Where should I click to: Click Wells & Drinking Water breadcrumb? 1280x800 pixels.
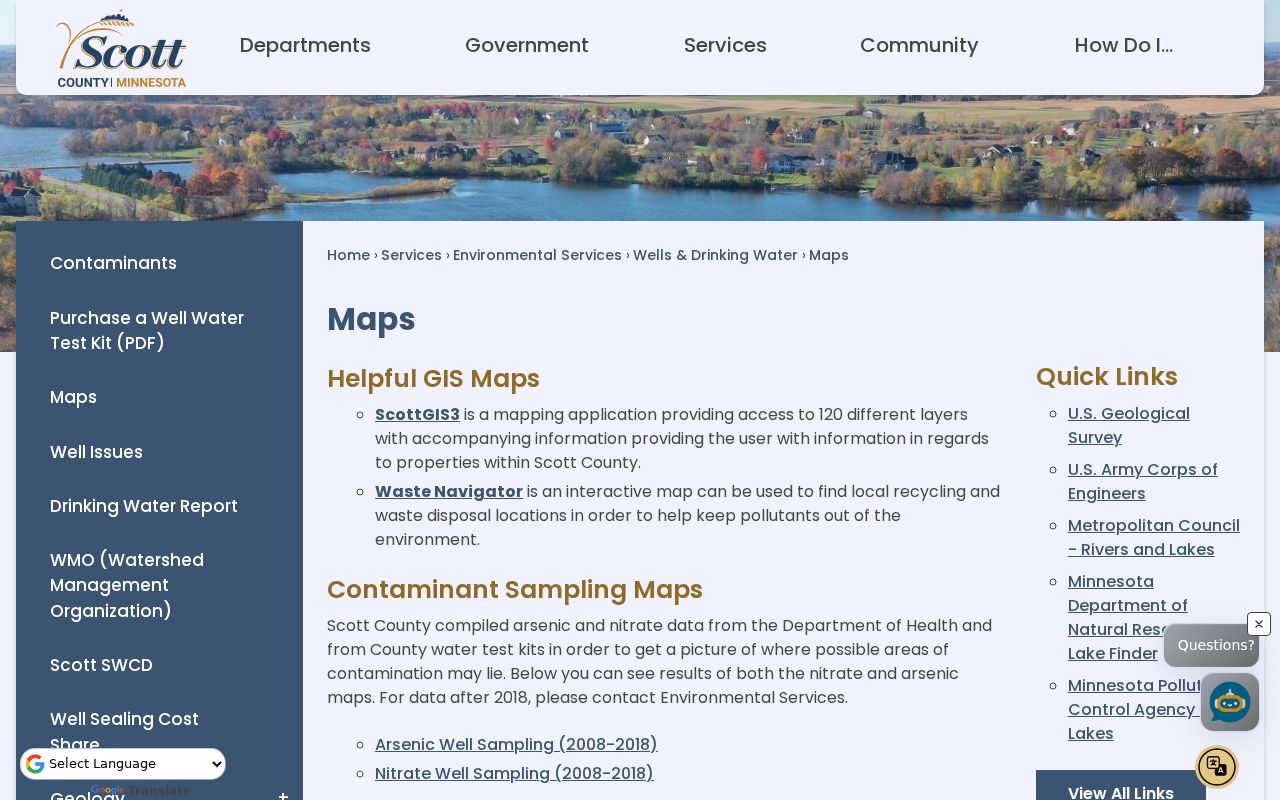(715, 255)
